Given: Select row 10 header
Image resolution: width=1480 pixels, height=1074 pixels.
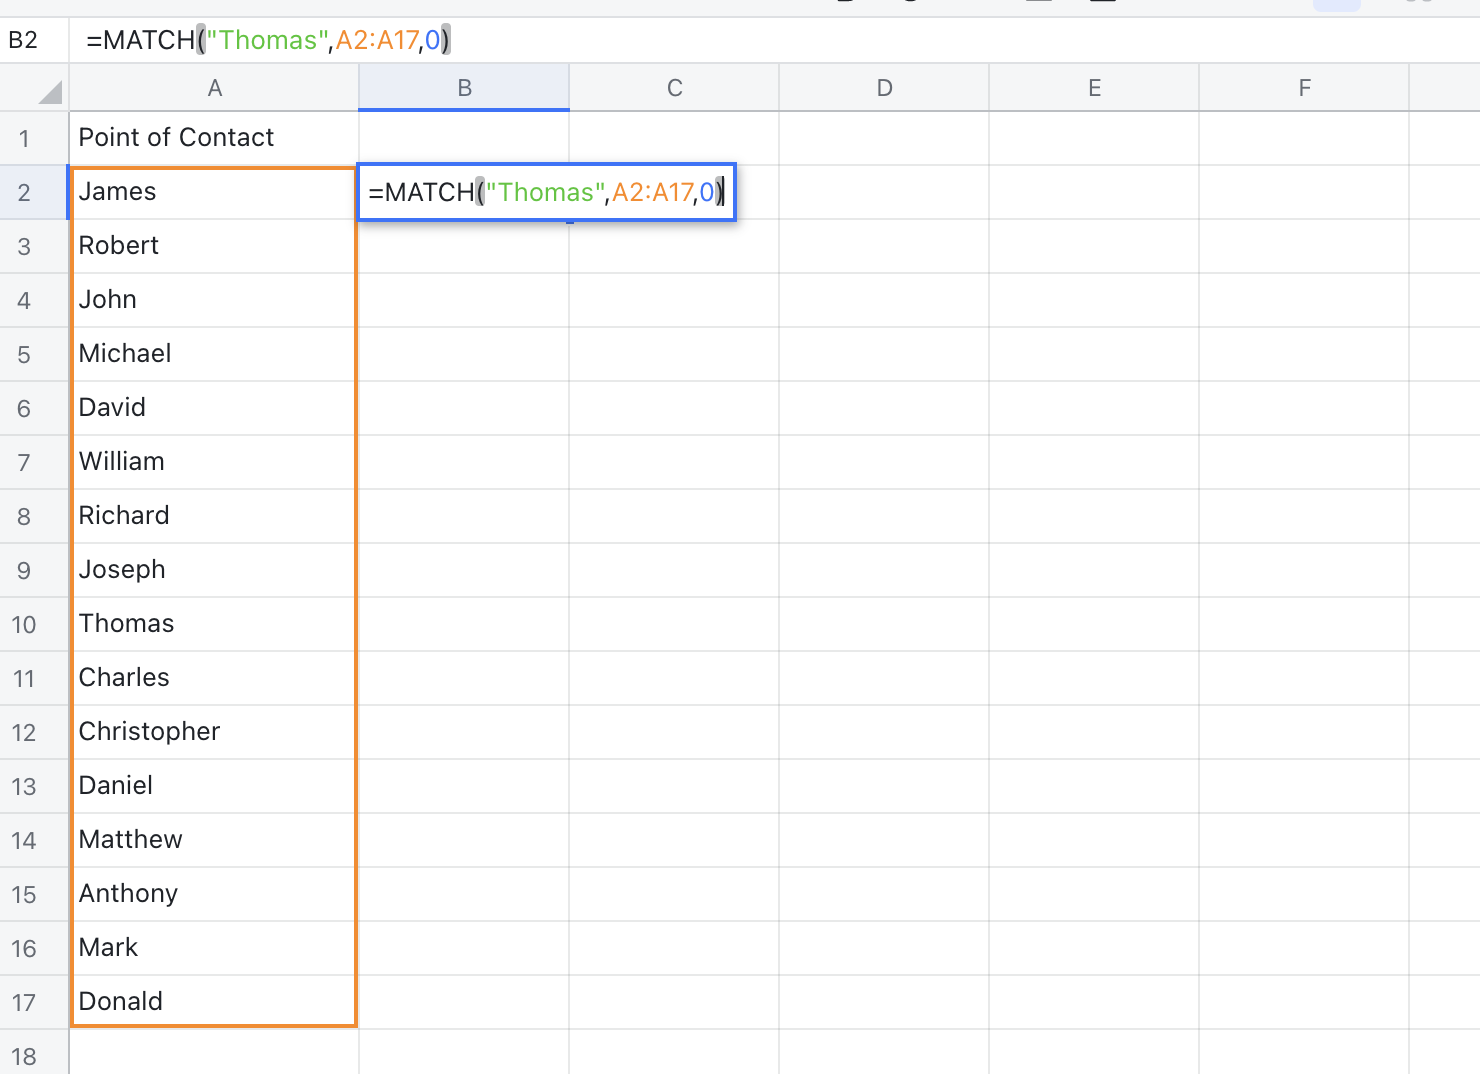Looking at the screenshot, I should coord(24,625).
